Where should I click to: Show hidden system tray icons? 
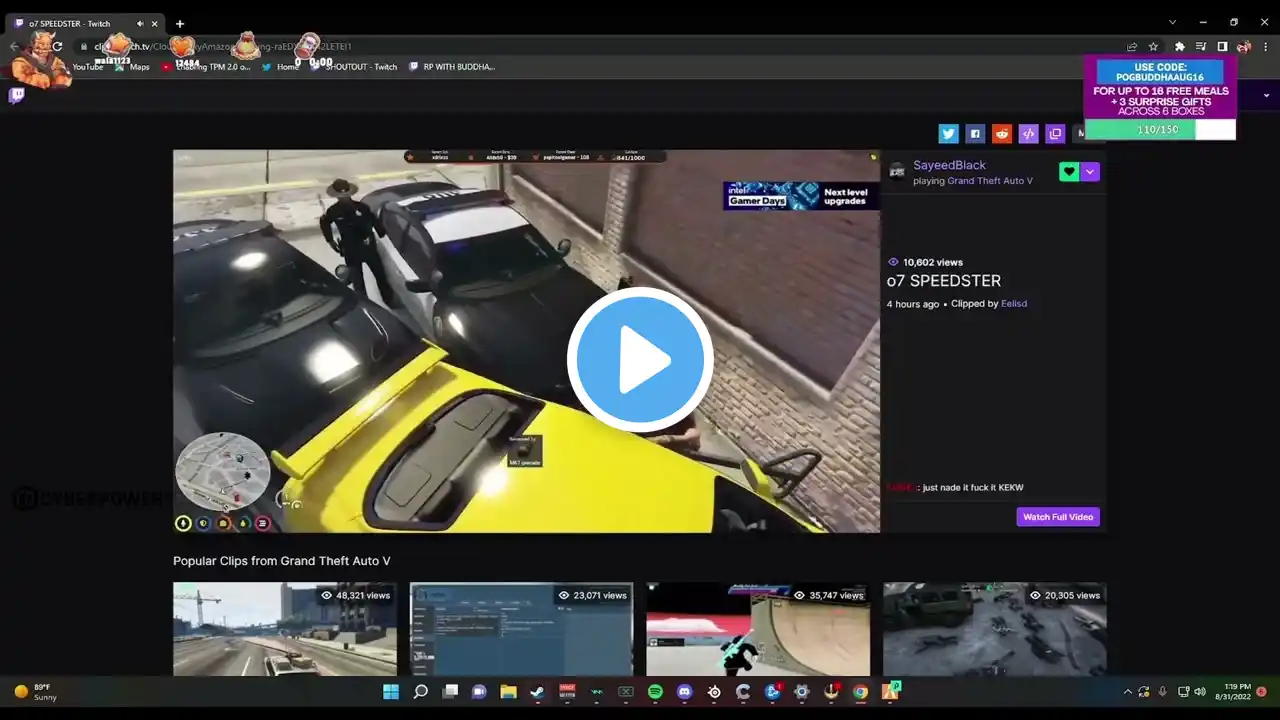[x=1128, y=691]
